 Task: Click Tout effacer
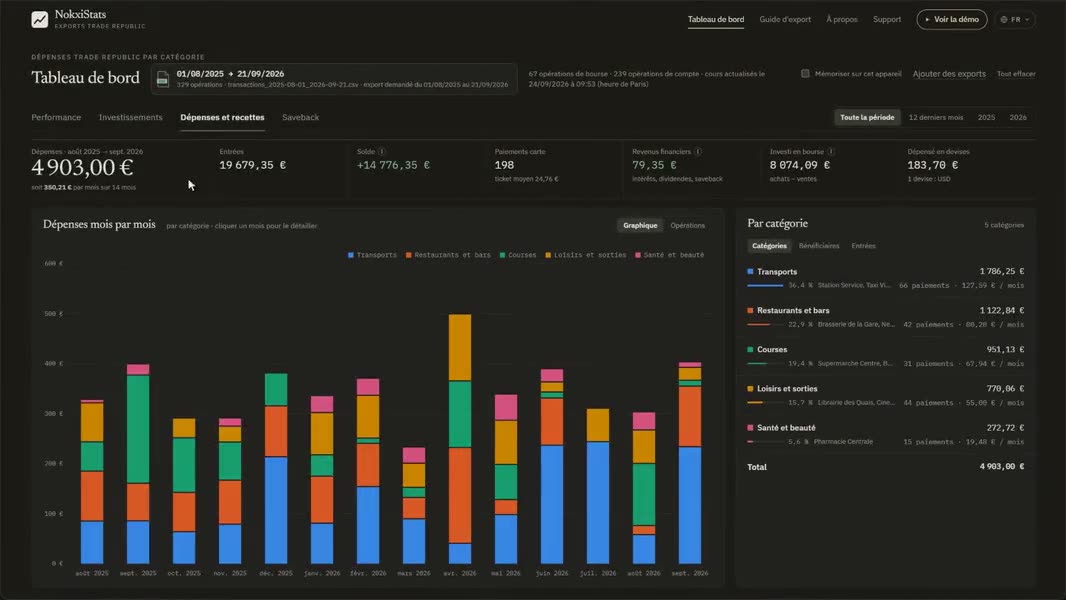point(1016,73)
